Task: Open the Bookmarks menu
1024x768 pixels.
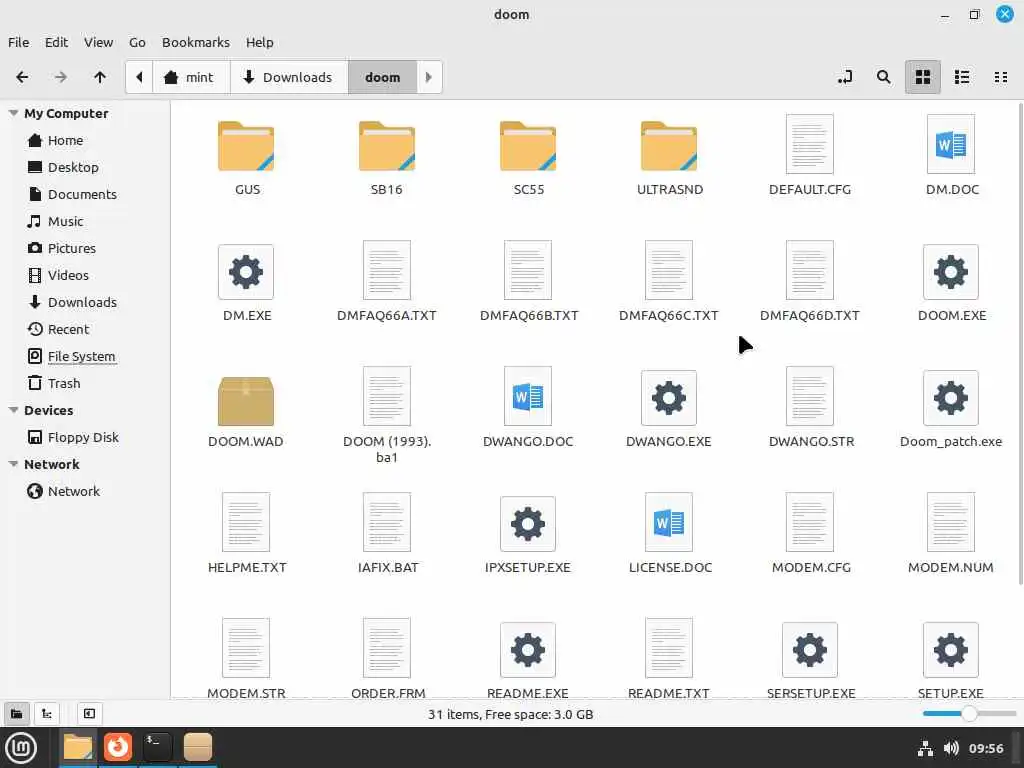Action: click(x=196, y=42)
